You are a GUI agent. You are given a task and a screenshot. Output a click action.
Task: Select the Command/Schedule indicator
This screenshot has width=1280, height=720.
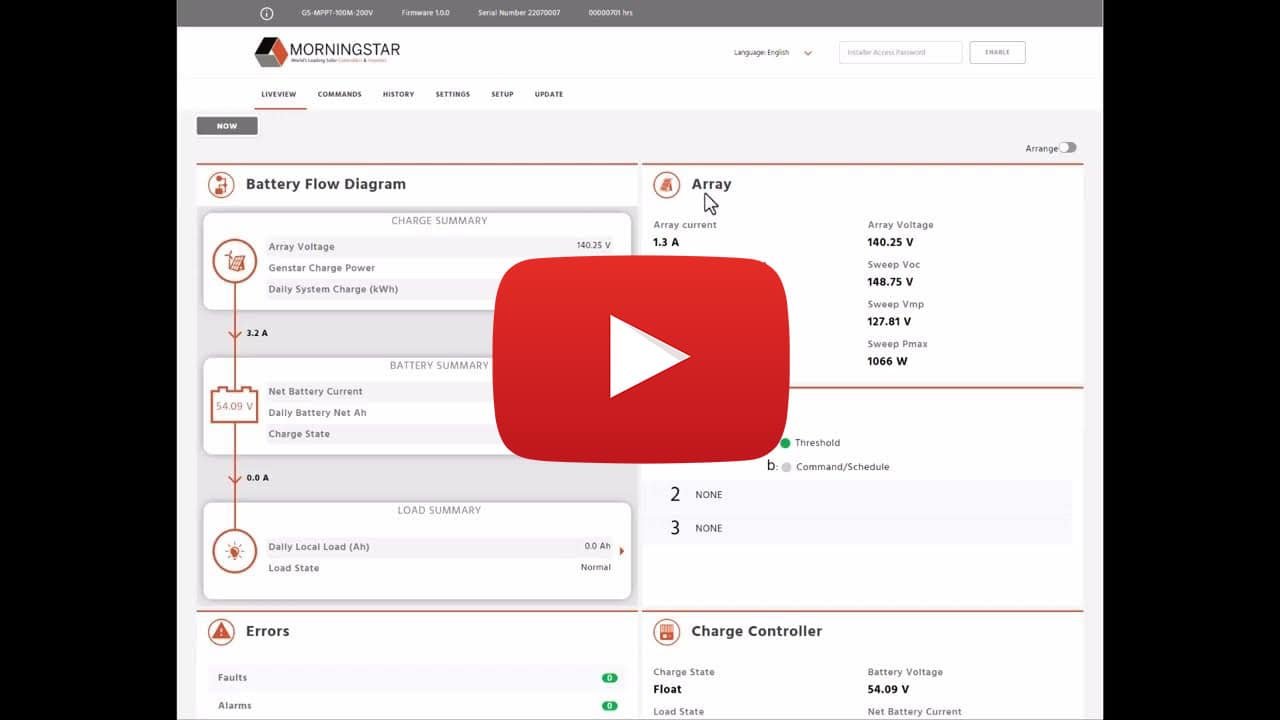[786, 467]
